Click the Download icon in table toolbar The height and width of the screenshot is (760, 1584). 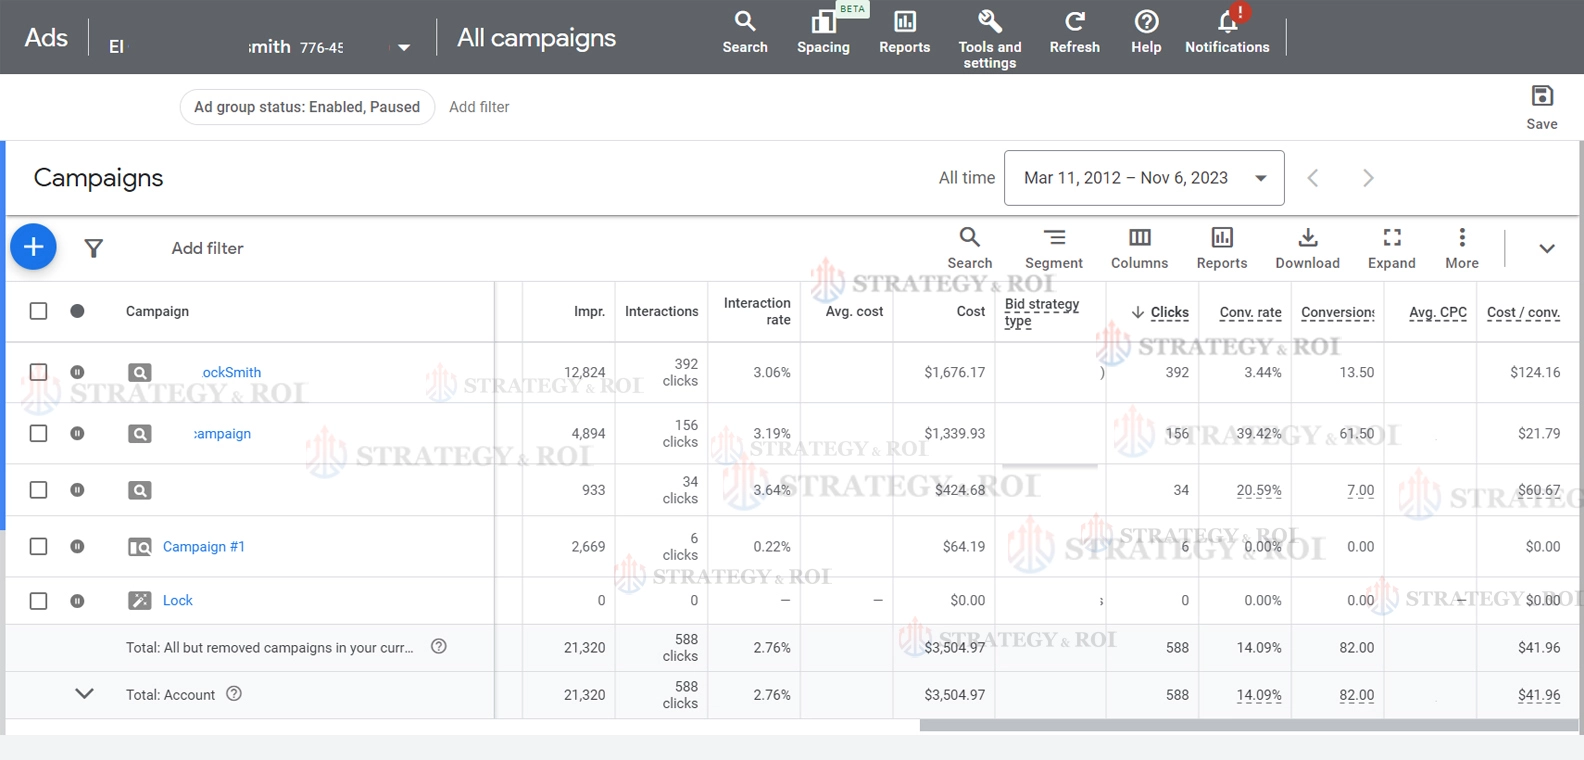click(x=1307, y=238)
